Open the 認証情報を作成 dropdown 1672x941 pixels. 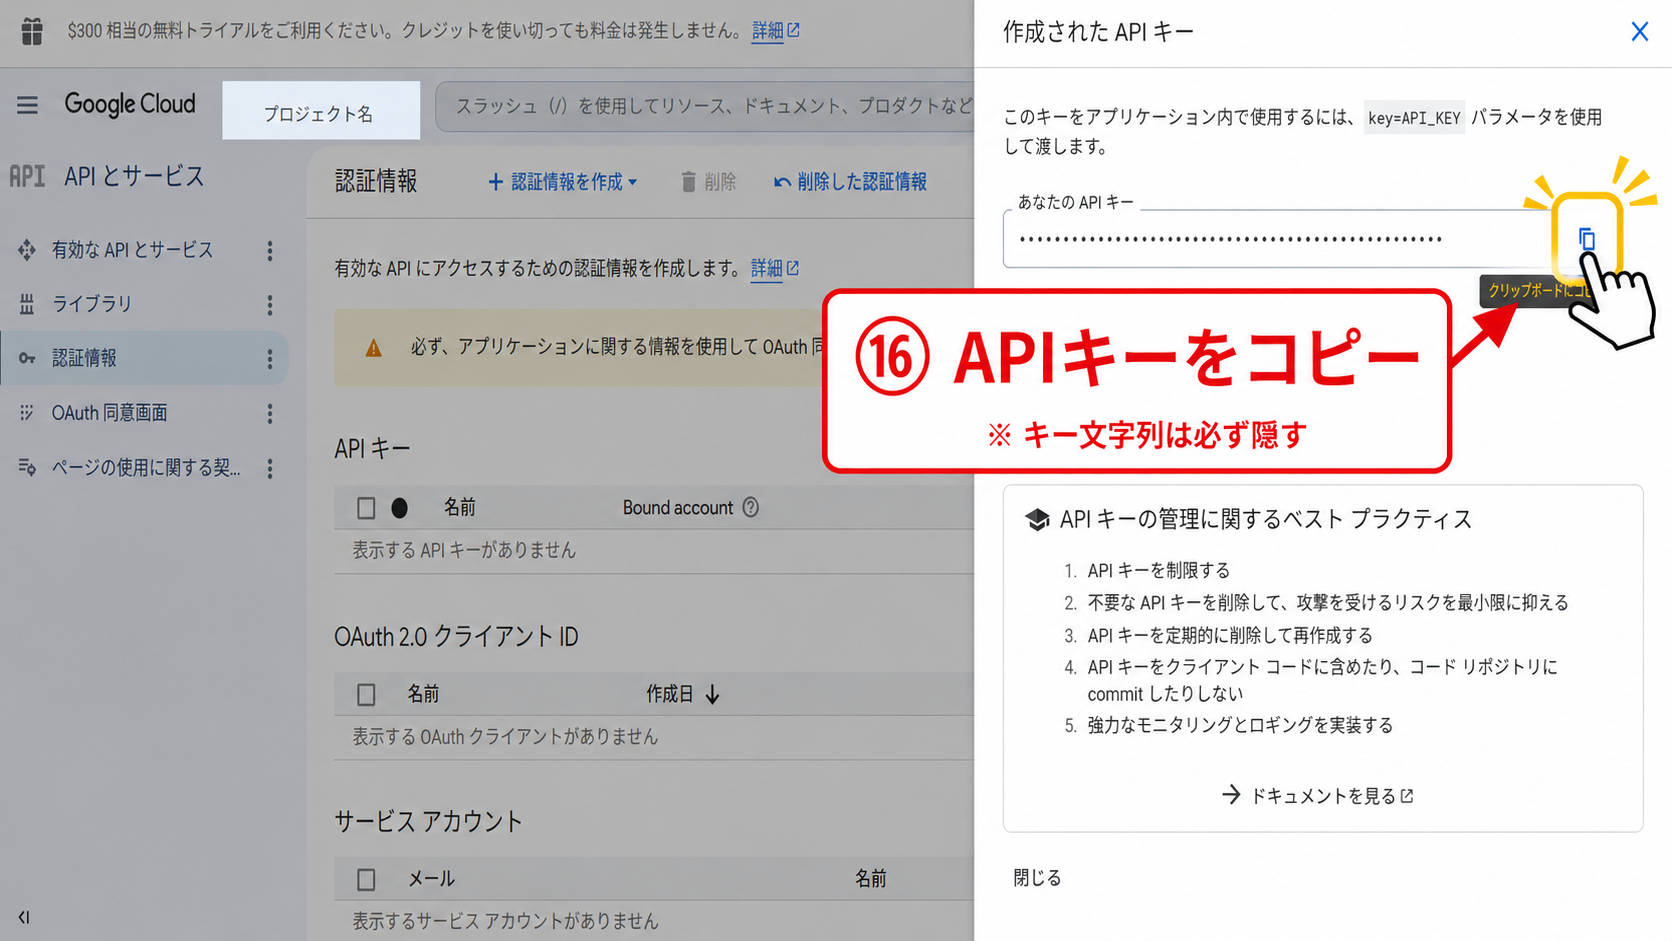pos(562,182)
